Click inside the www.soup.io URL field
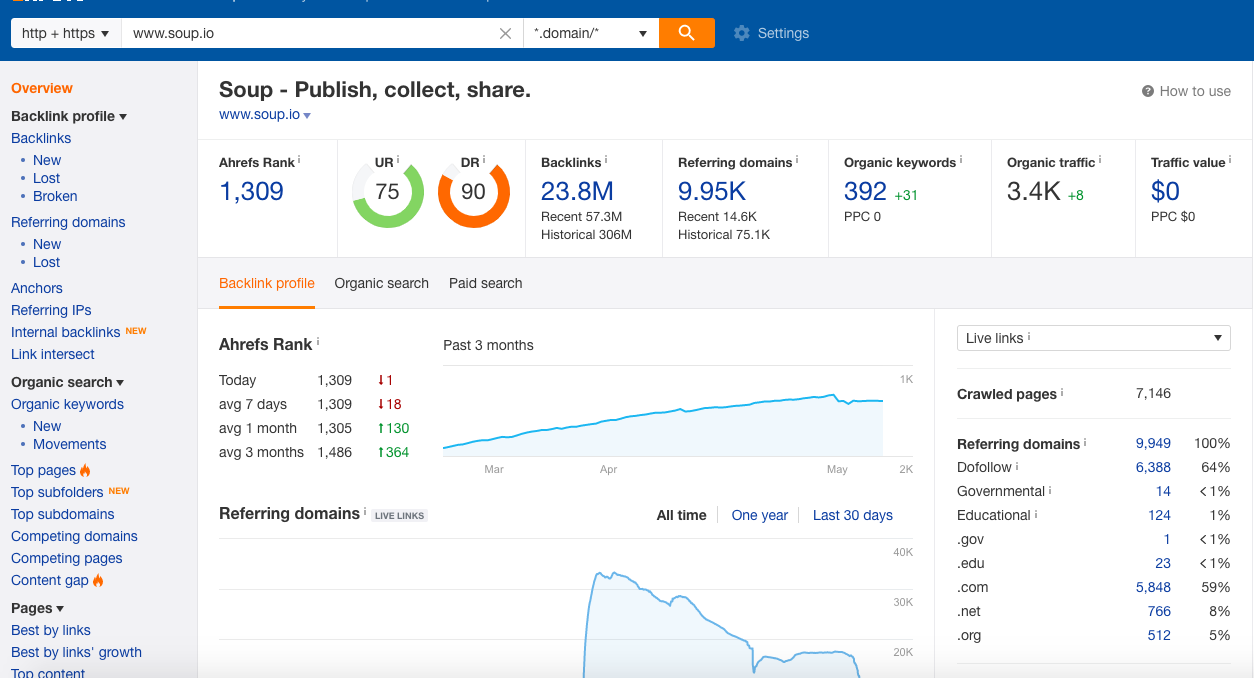The height and width of the screenshot is (678, 1254). (x=310, y=33)
